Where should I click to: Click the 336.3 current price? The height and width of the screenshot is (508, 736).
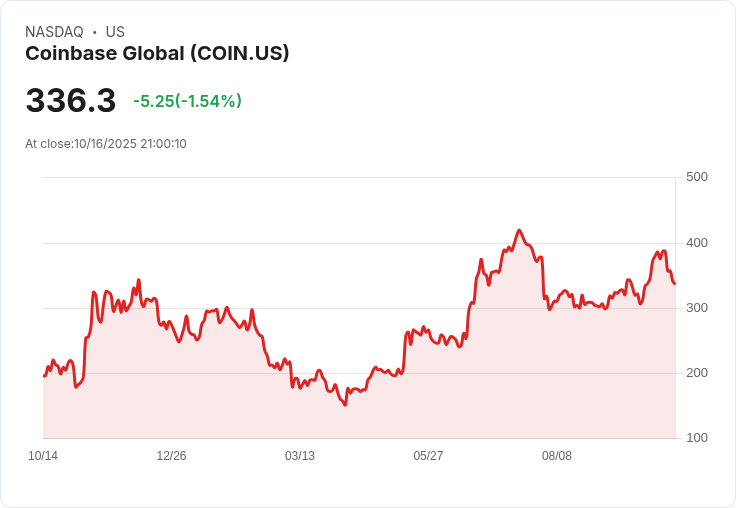71,101
